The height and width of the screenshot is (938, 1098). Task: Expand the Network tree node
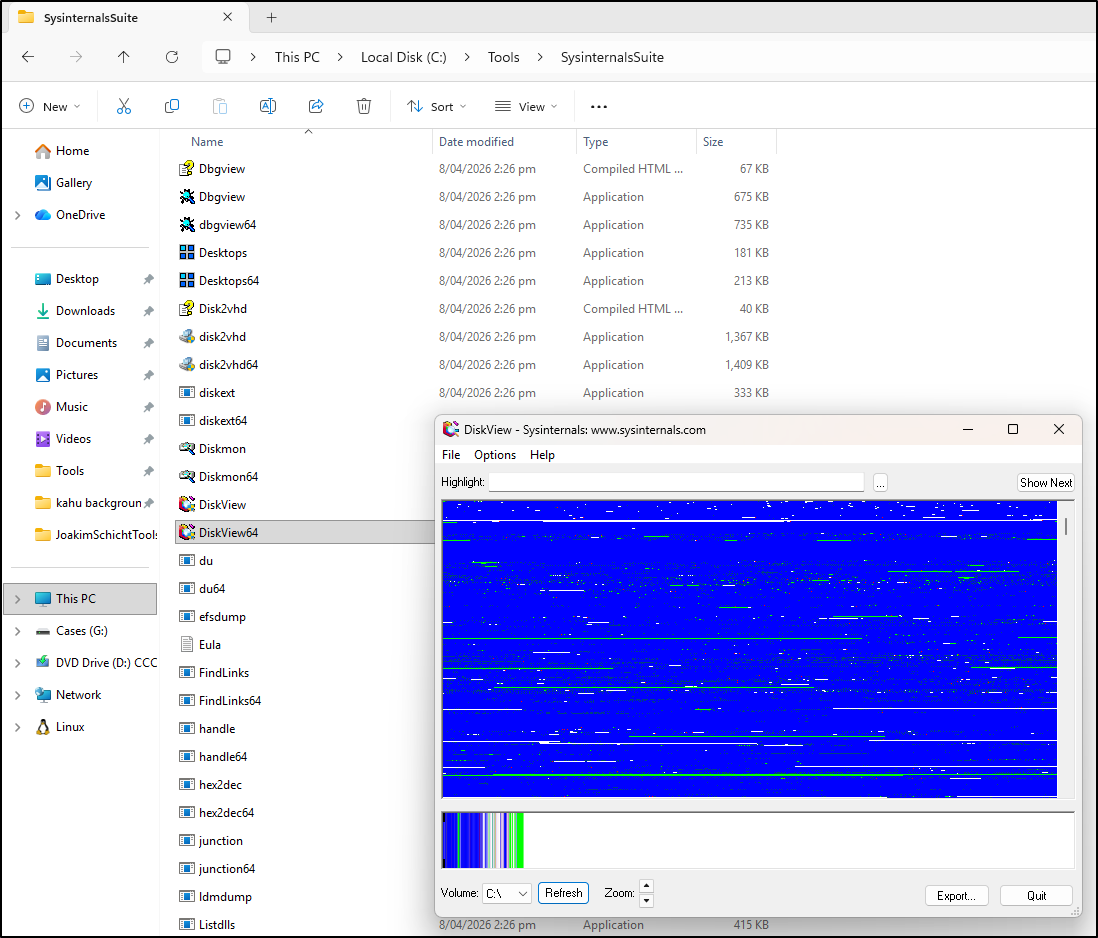(18, 695)
